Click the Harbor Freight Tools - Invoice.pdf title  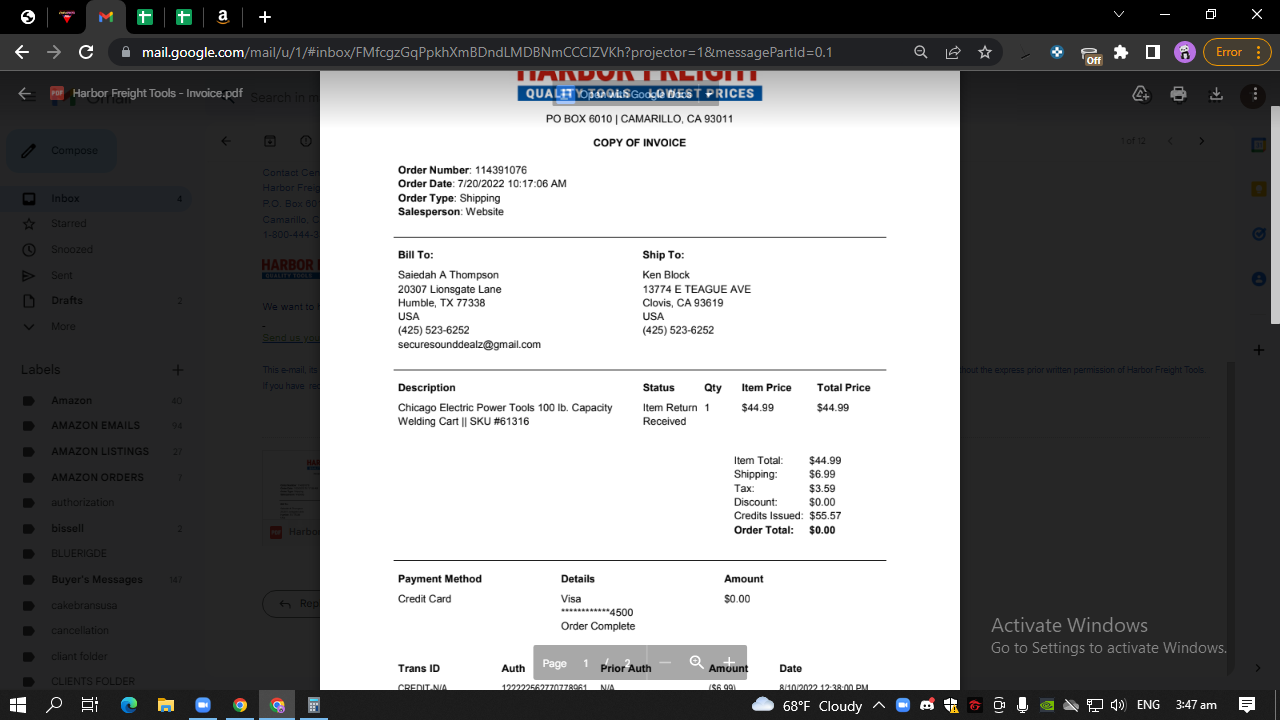[158, 93]
